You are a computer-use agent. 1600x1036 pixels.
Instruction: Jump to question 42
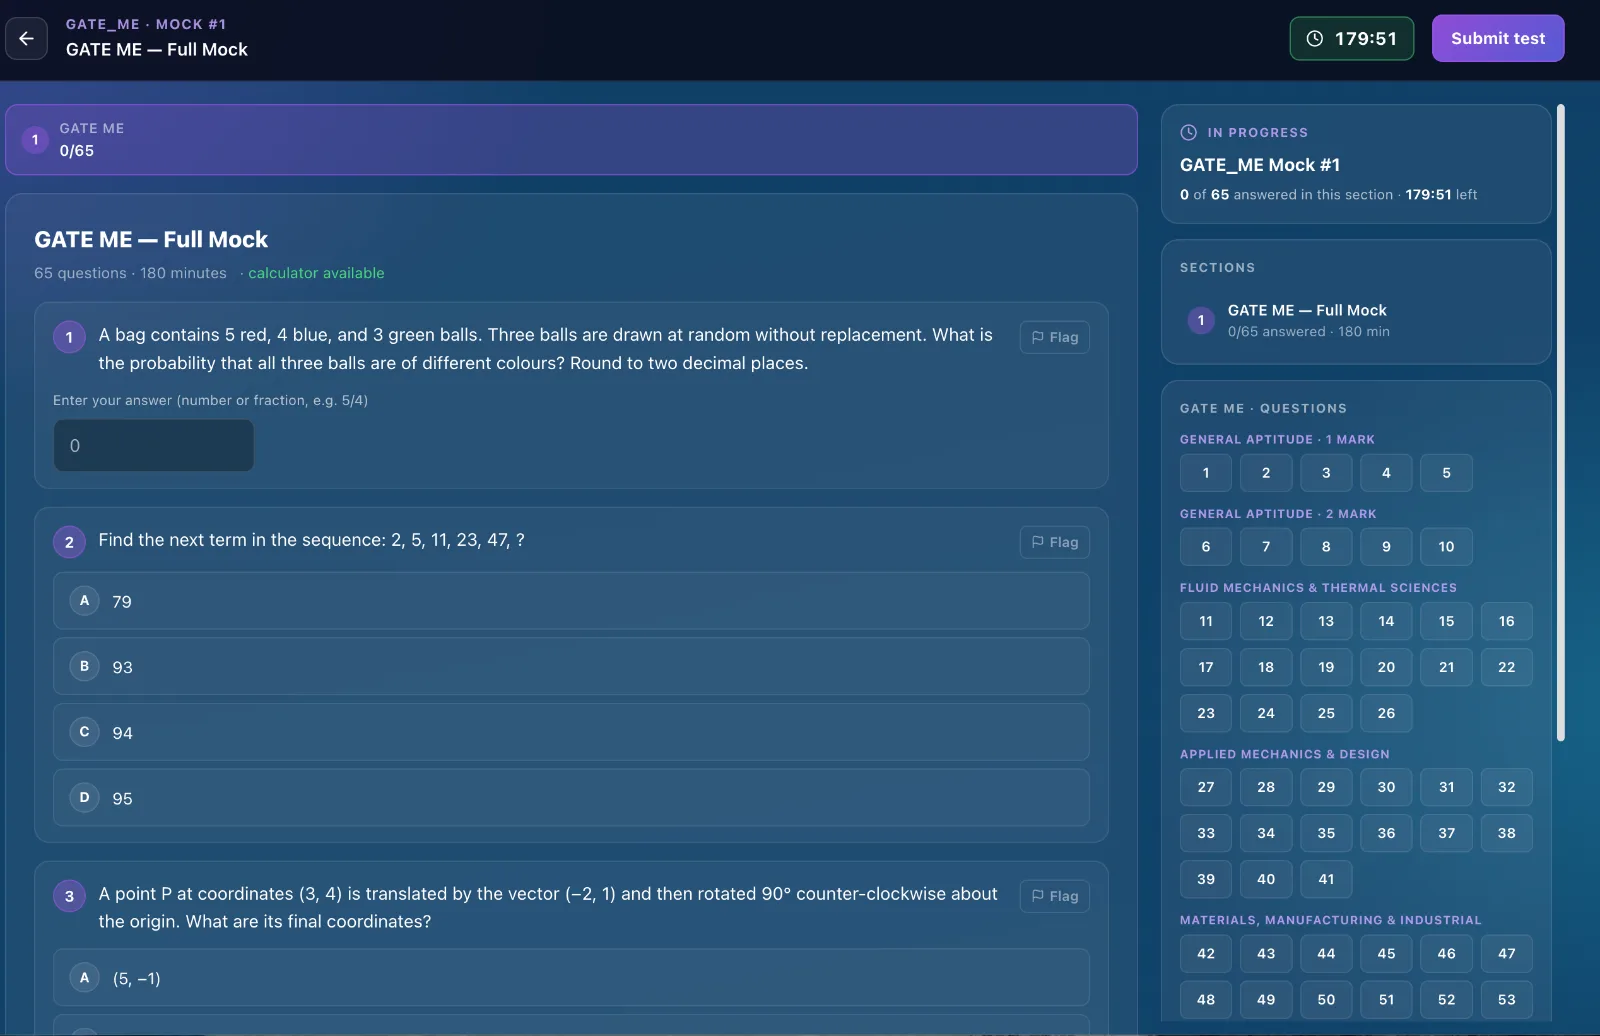pos(1206,953)
